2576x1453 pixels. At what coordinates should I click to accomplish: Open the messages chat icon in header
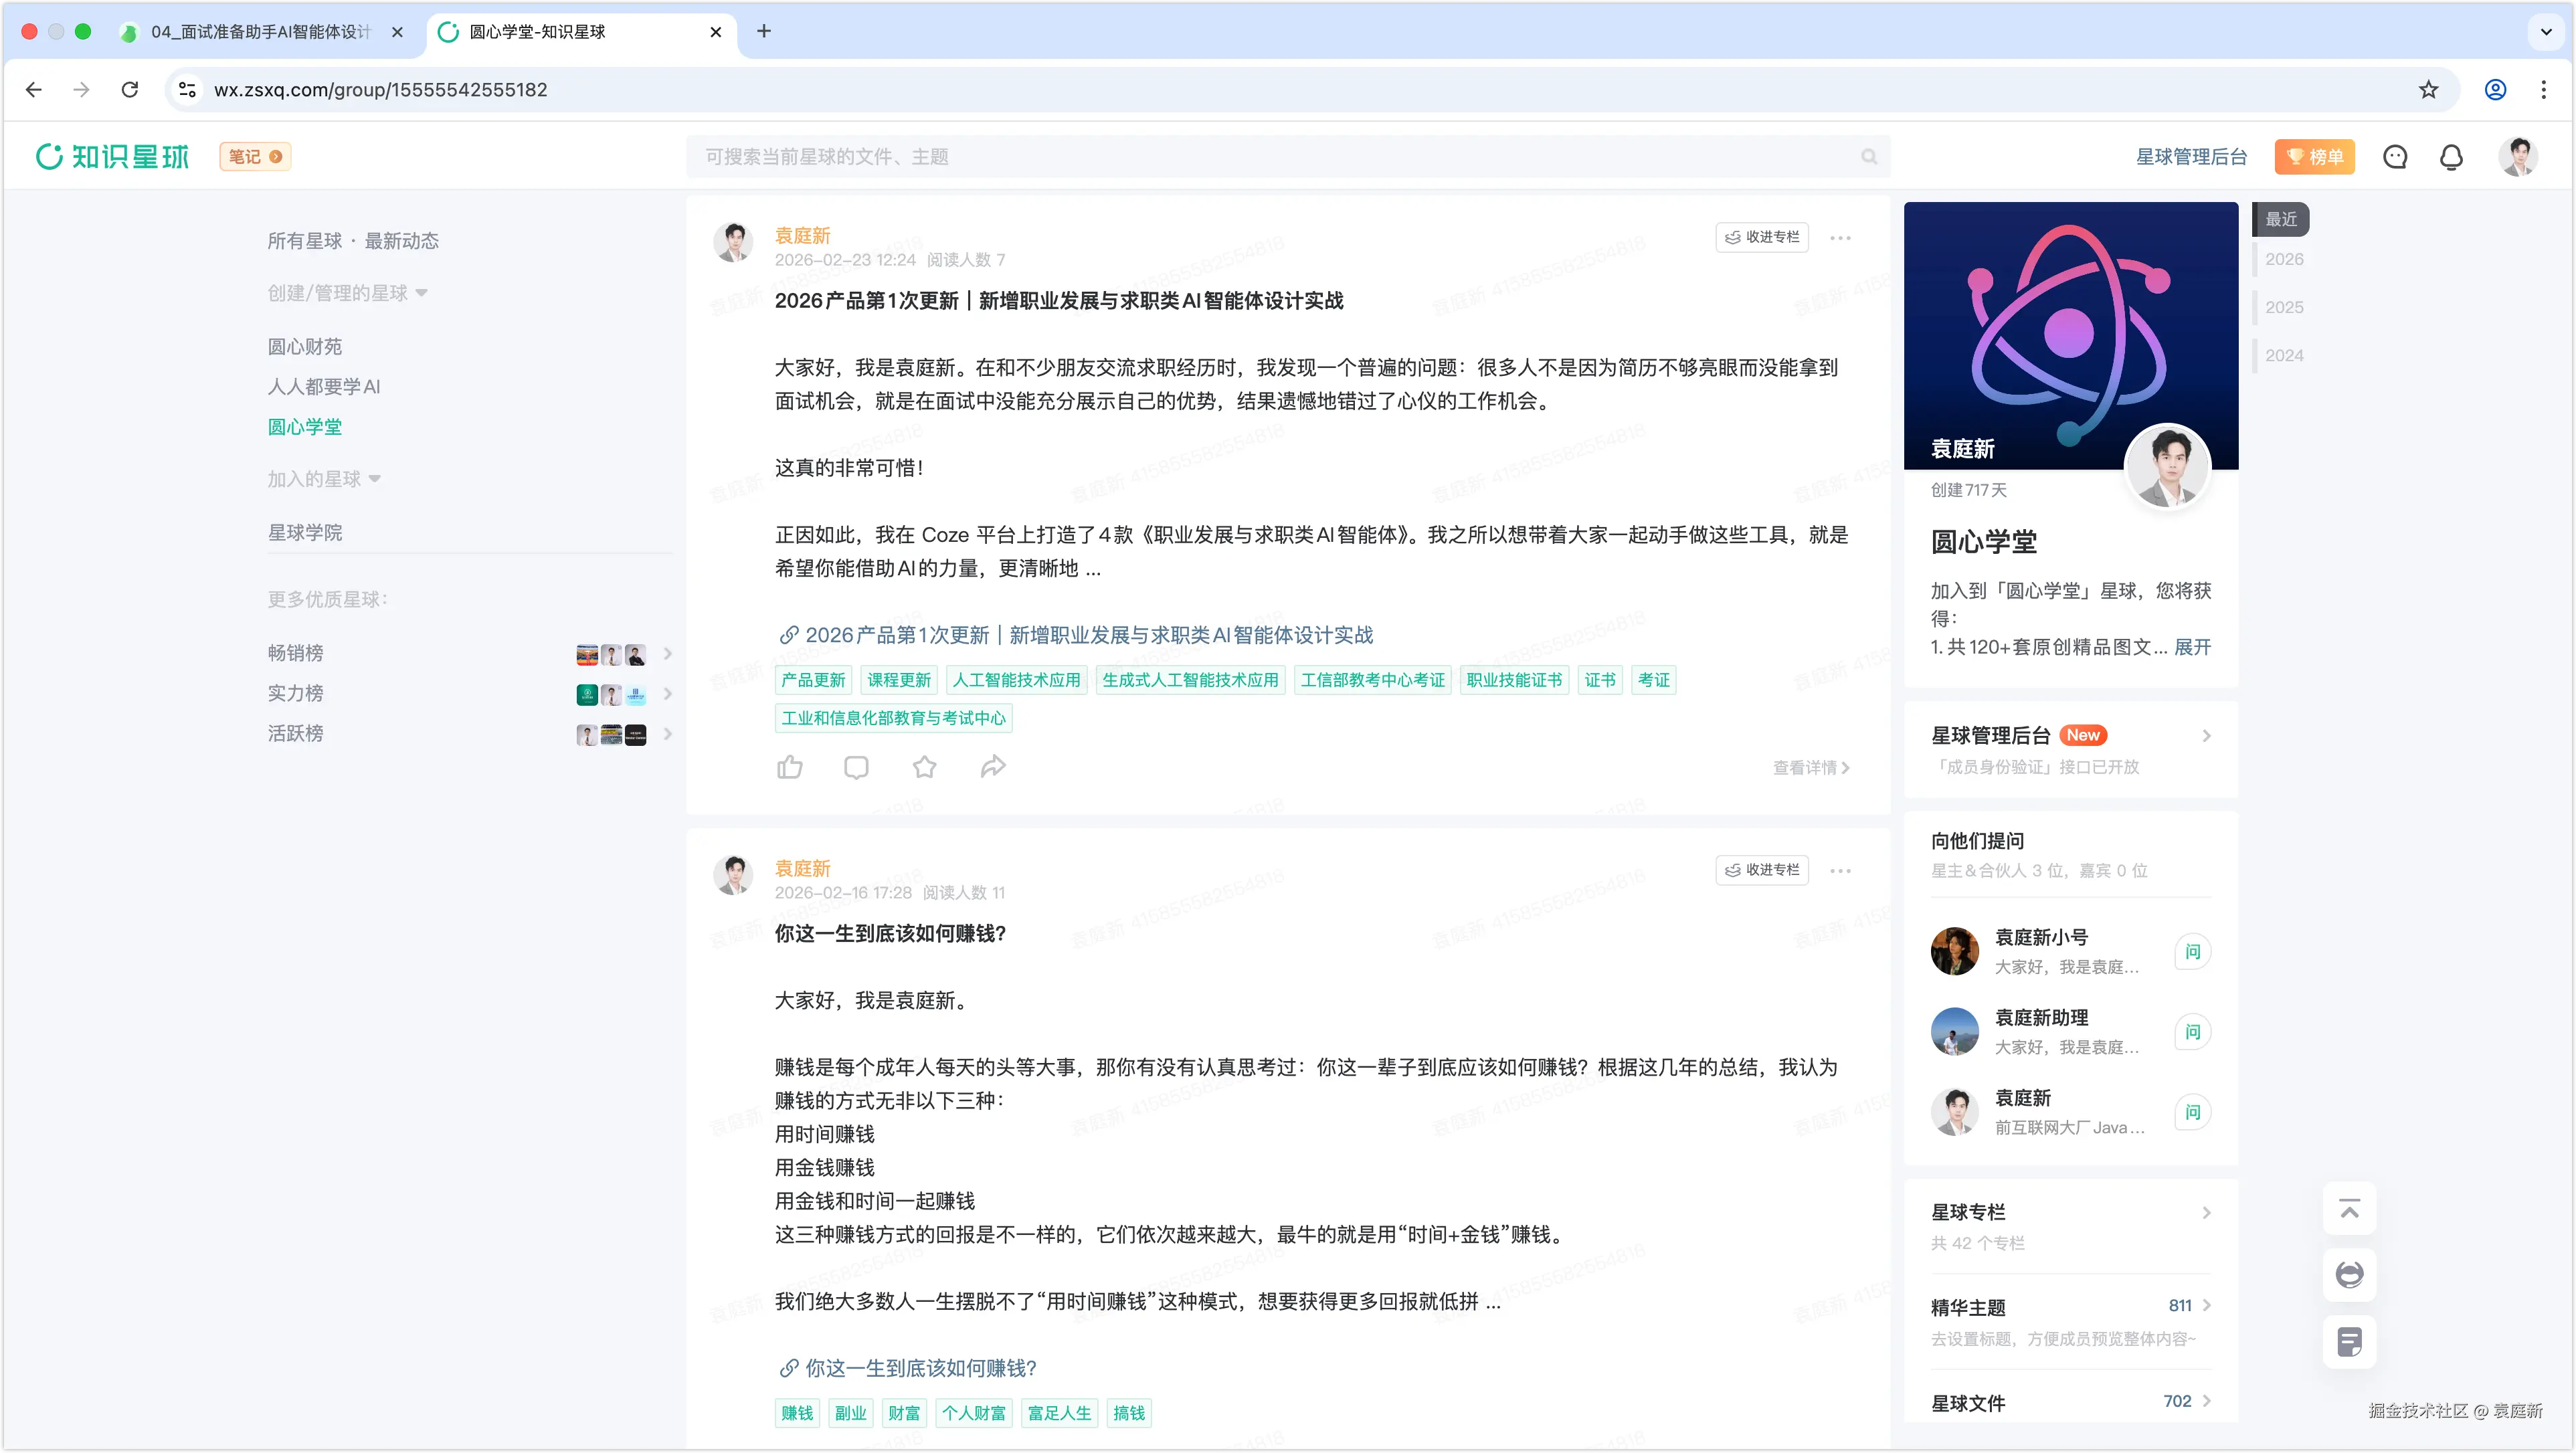(x=2395, y=157)
